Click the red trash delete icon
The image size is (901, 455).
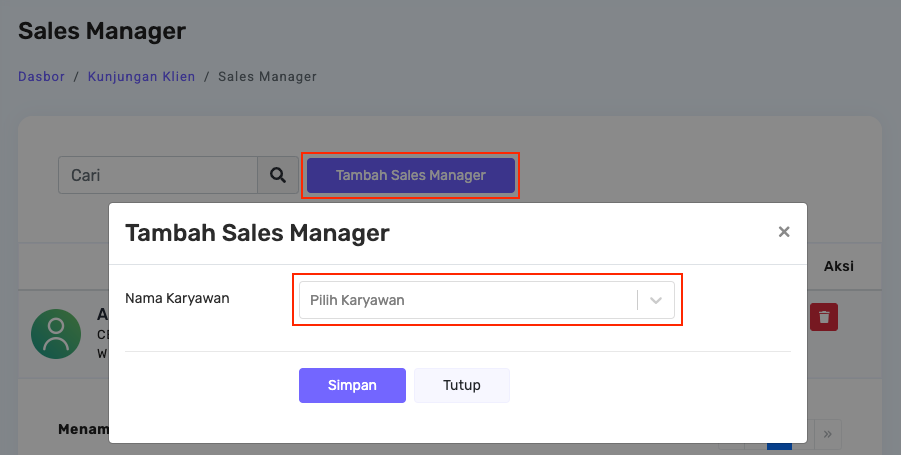[824, 317]
